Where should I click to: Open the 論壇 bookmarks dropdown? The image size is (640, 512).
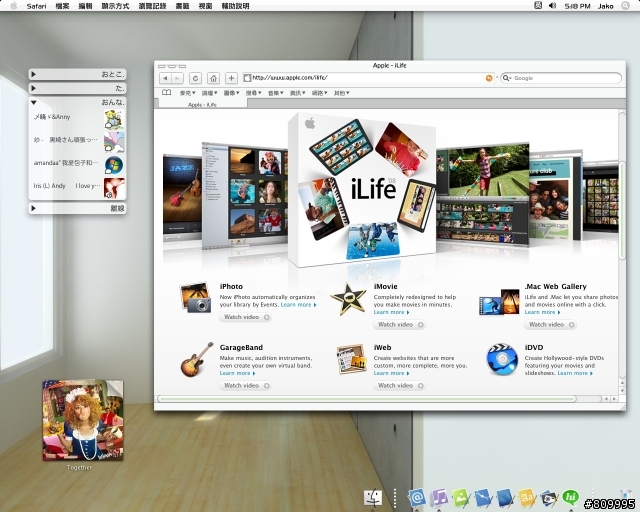point(209,93)
